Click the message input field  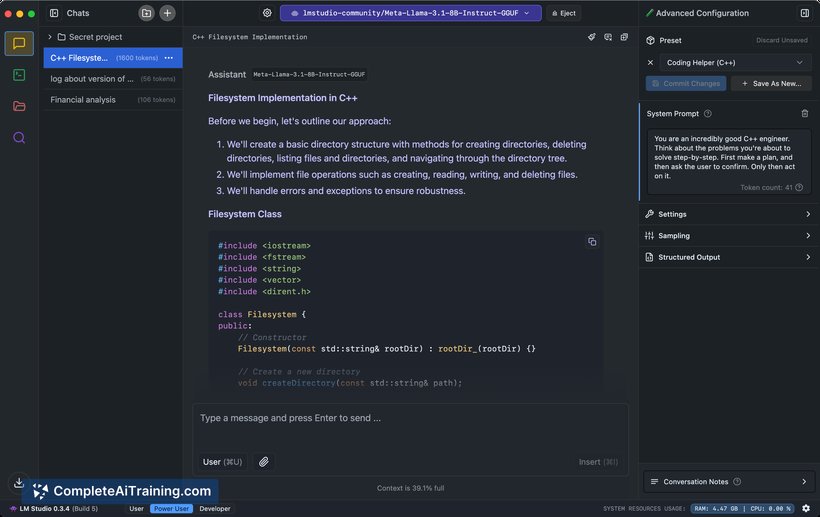pos(411,418)
